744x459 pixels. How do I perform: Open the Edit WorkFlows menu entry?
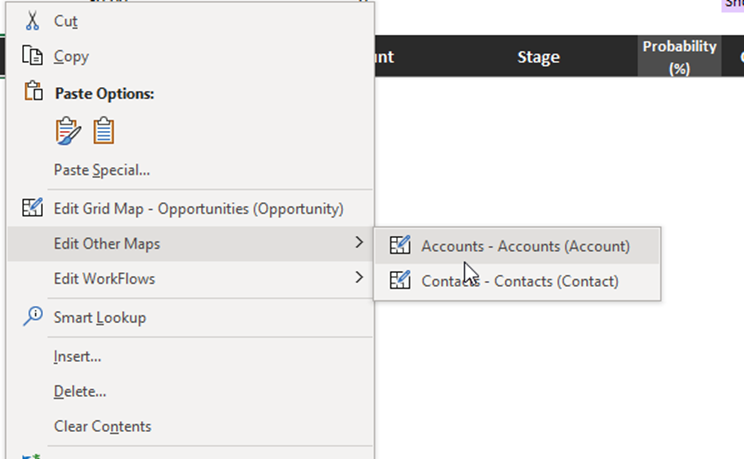point(104,279)
